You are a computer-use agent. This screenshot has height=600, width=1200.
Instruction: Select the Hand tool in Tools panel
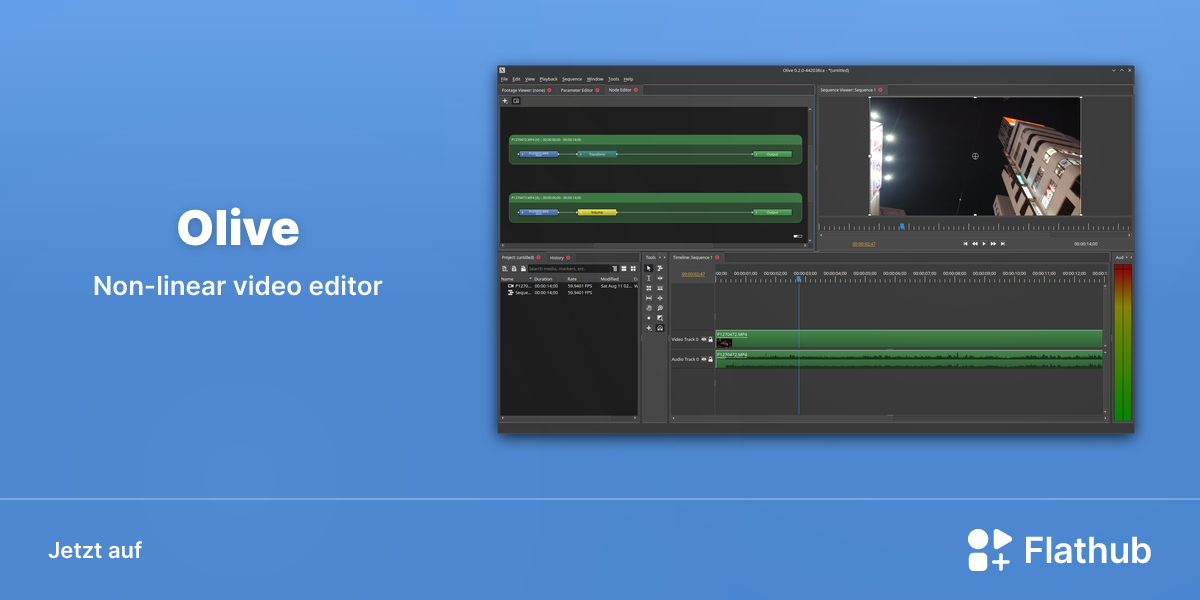click(649, 308)
